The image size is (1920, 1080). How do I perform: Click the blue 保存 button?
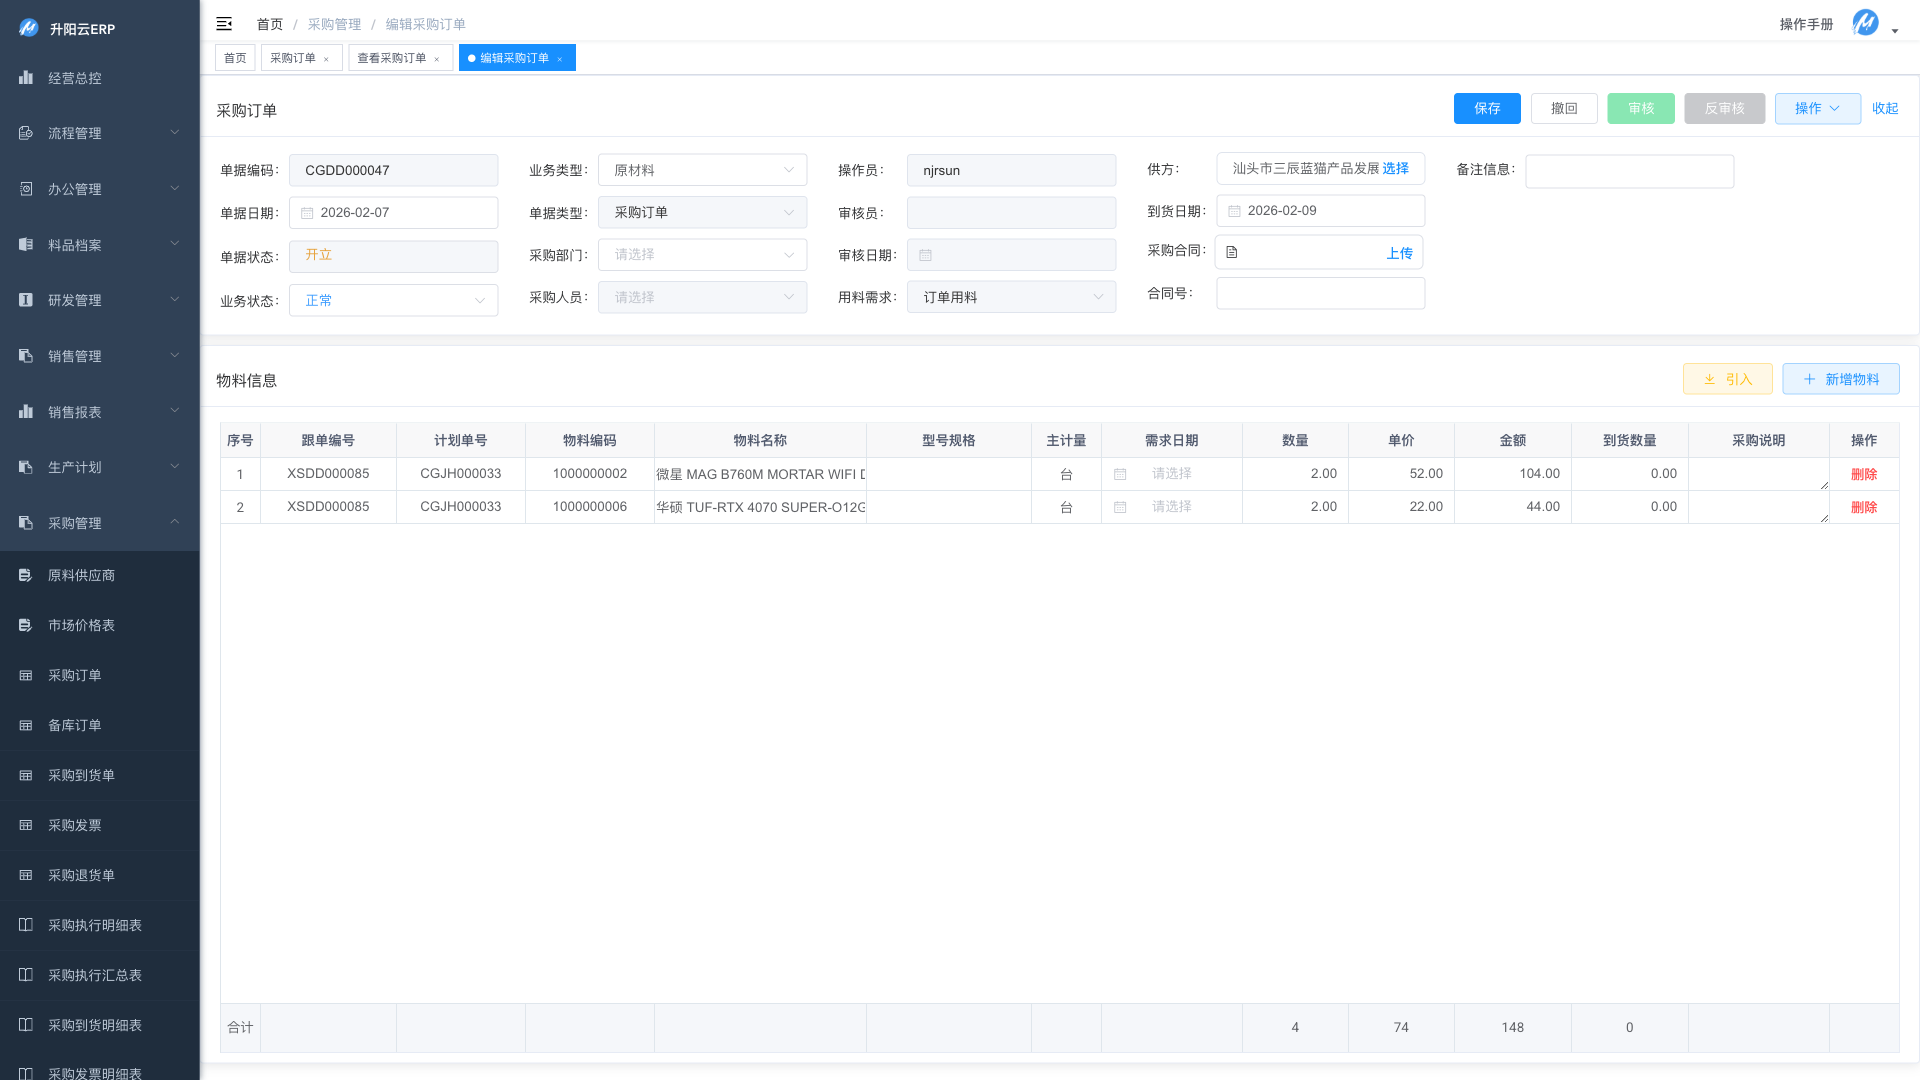click(1486, 108)
